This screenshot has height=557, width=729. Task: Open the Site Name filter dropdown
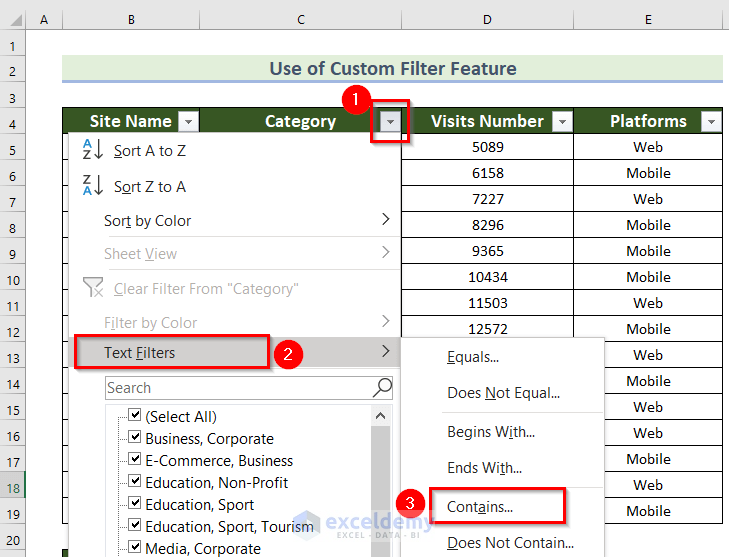tap(188, 122)
